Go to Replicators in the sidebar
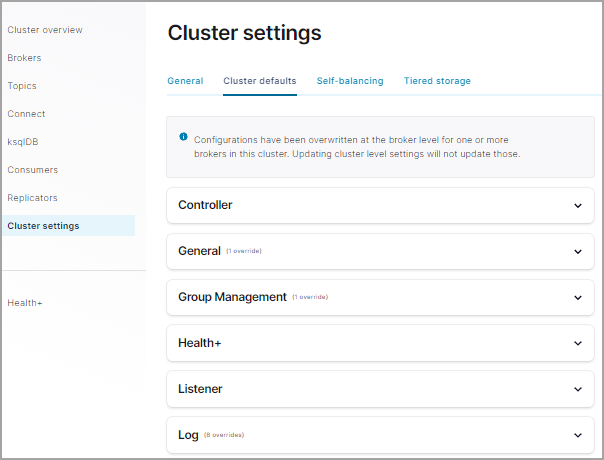Screen dimensions: 604x460 click(x=32, y=198)
